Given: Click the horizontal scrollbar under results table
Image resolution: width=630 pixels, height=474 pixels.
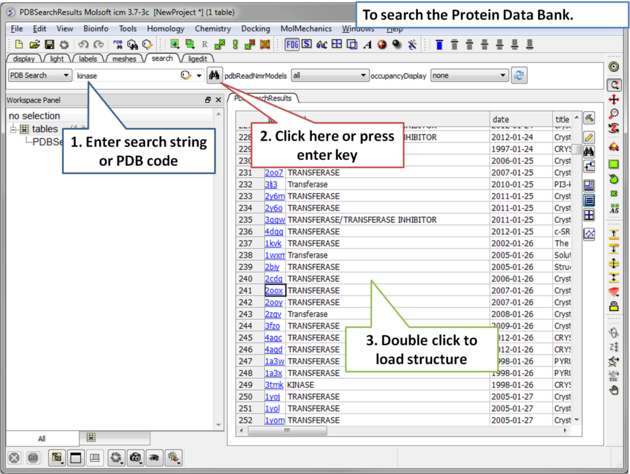Looking at the screenshot, I should coord(400,430).
